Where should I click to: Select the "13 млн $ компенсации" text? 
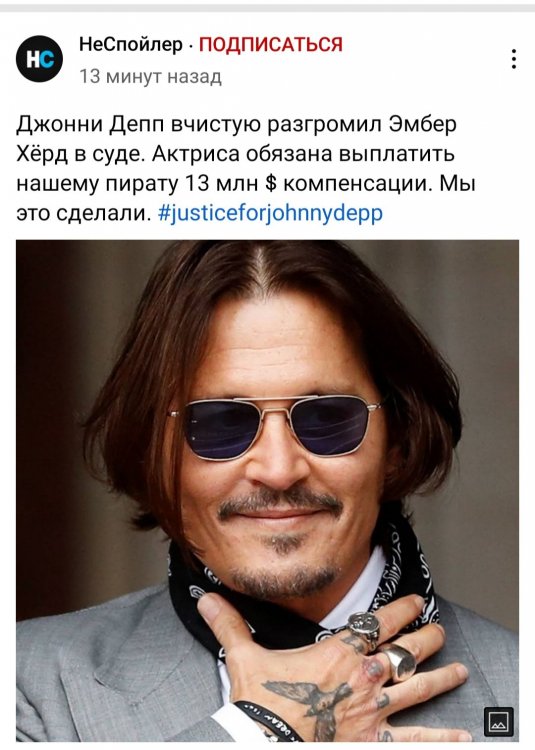[x=305, y=184]
